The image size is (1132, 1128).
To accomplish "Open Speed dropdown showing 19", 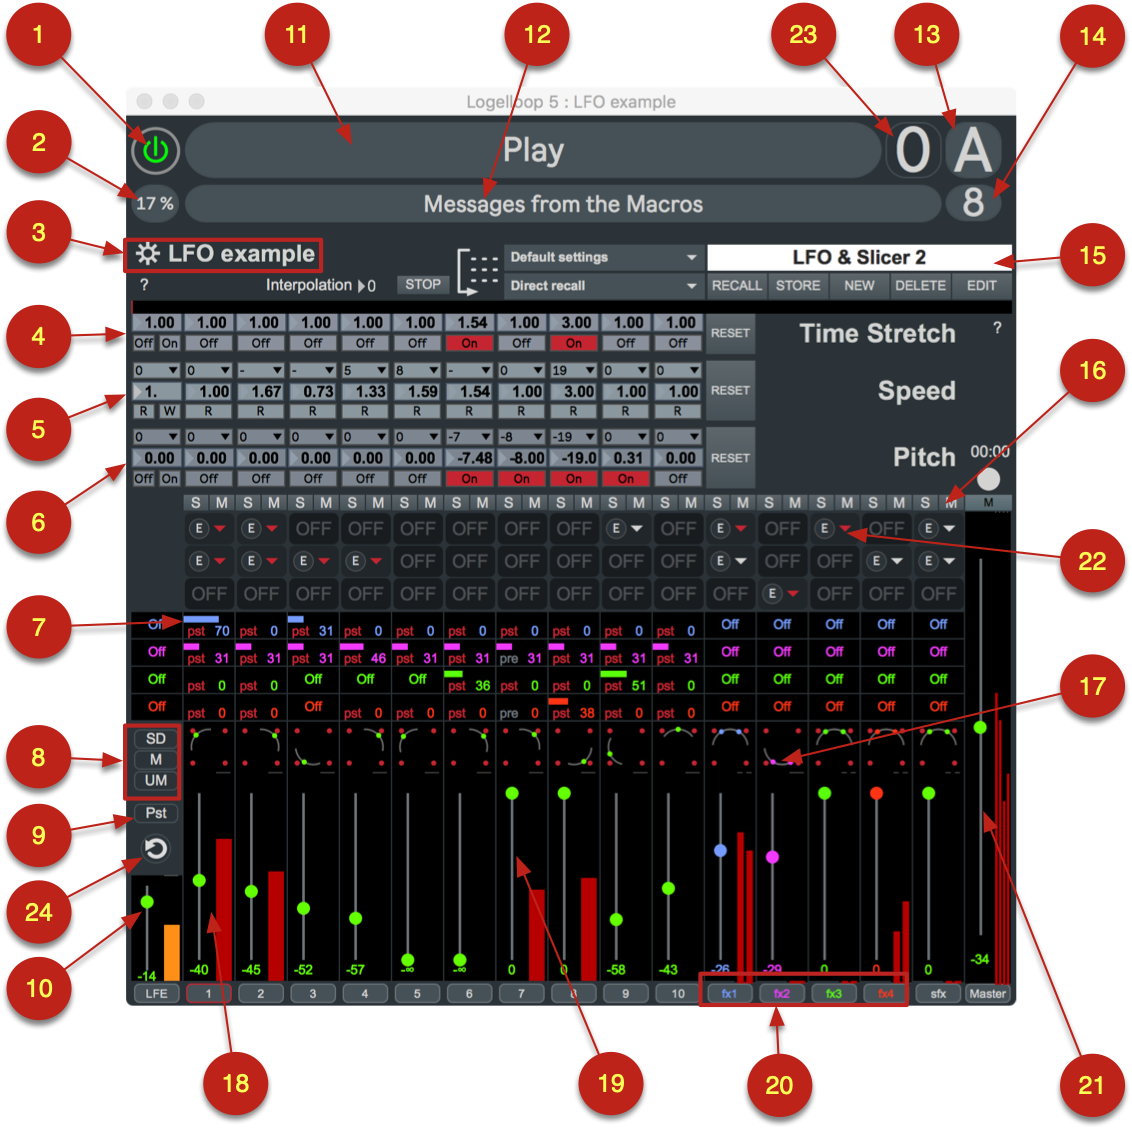I will tap(573, 370).
